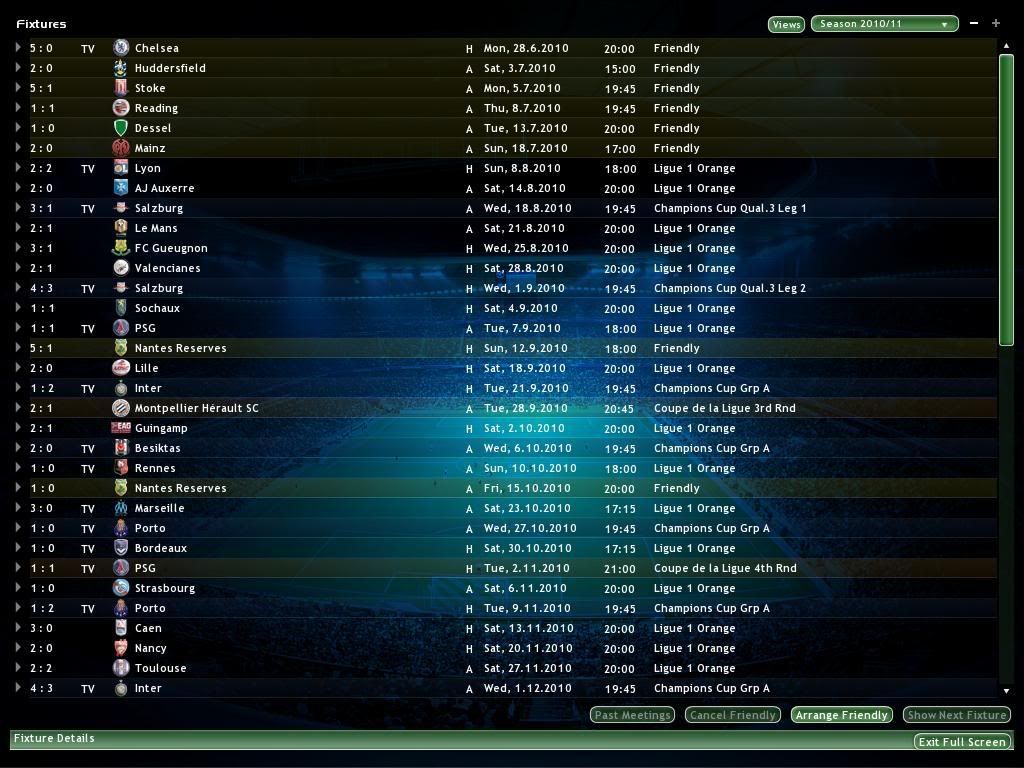
Task: Expand the Porto fixture dated 27.10.2010
Action: tap(18, 528)
